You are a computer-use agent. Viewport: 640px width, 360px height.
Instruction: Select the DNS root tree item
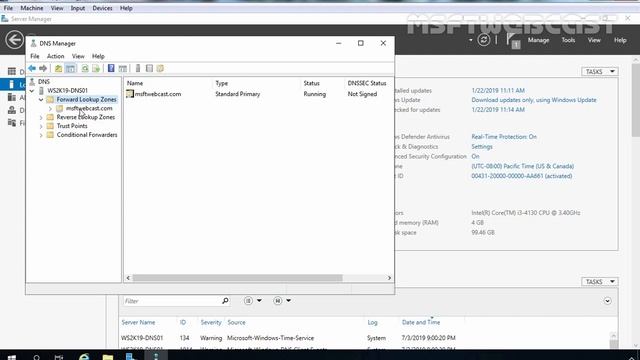[x=44, y=82]
